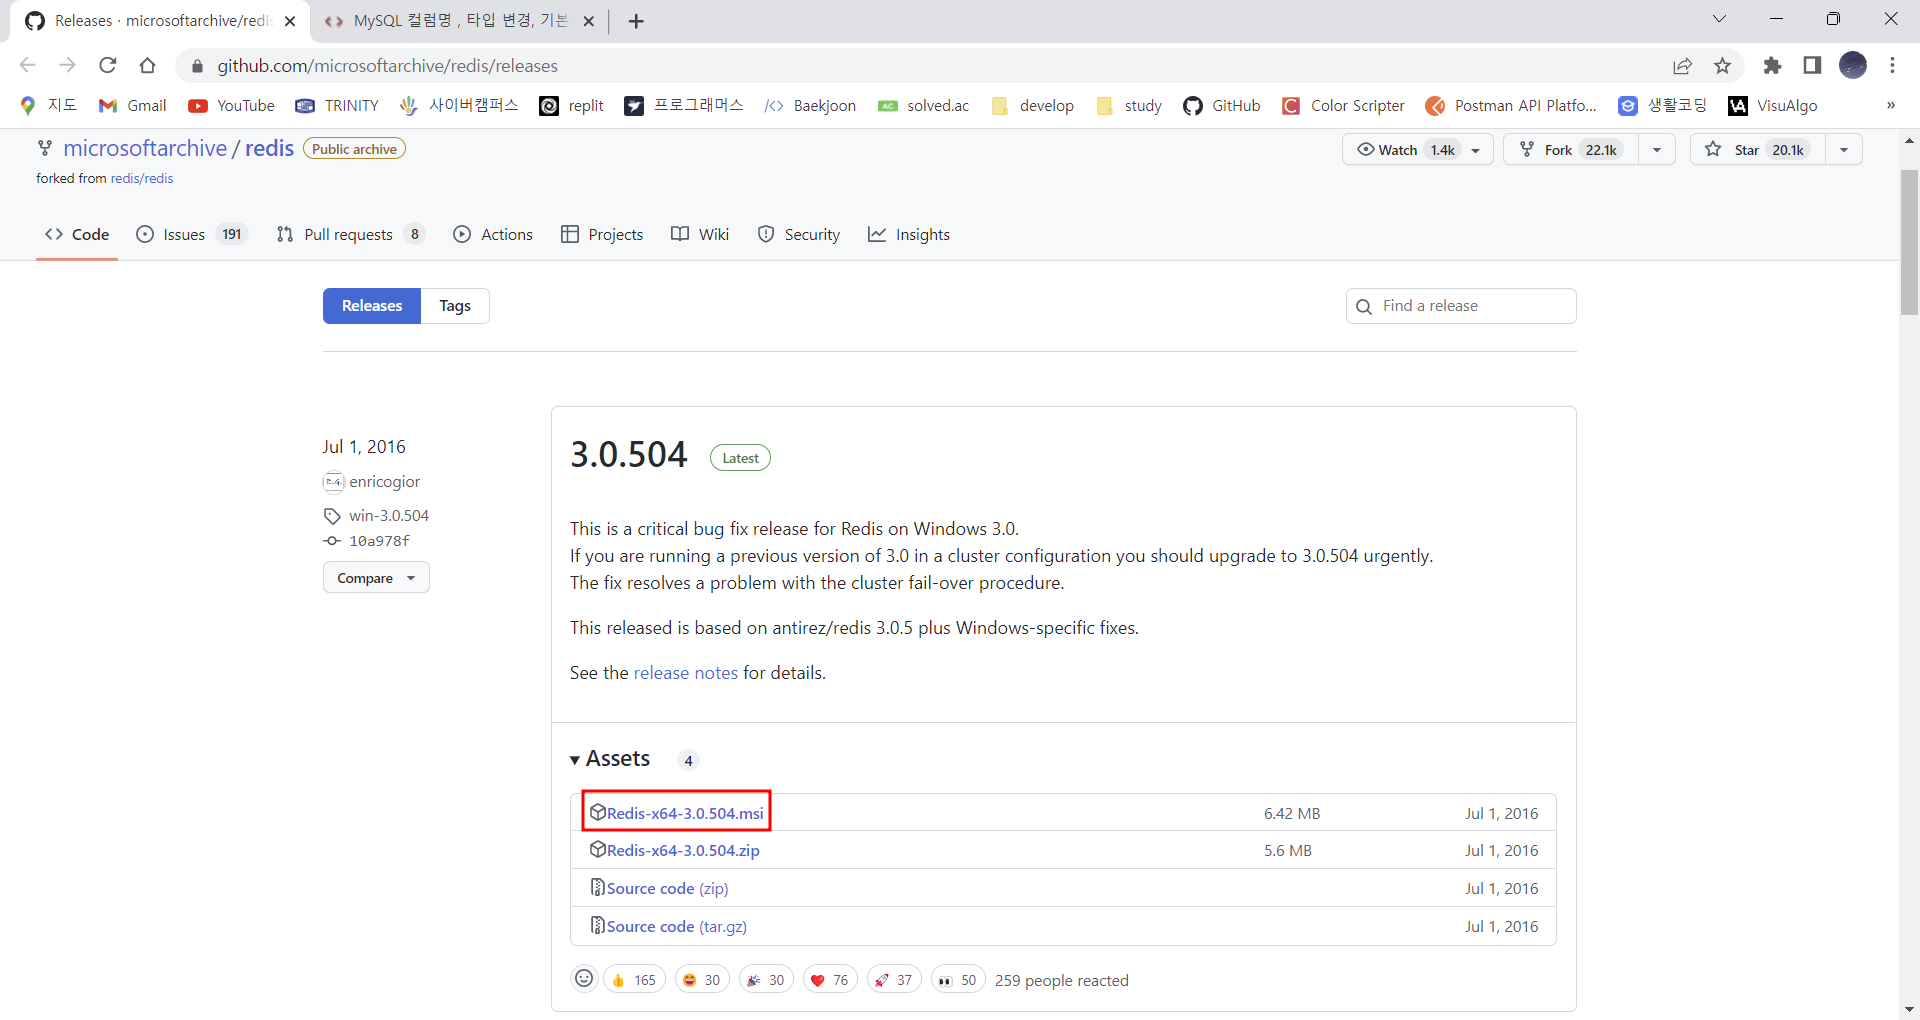Screen dimensions: 1920x1020
Task: Open the Pull requests tab
Action: (x=350, y=234)
